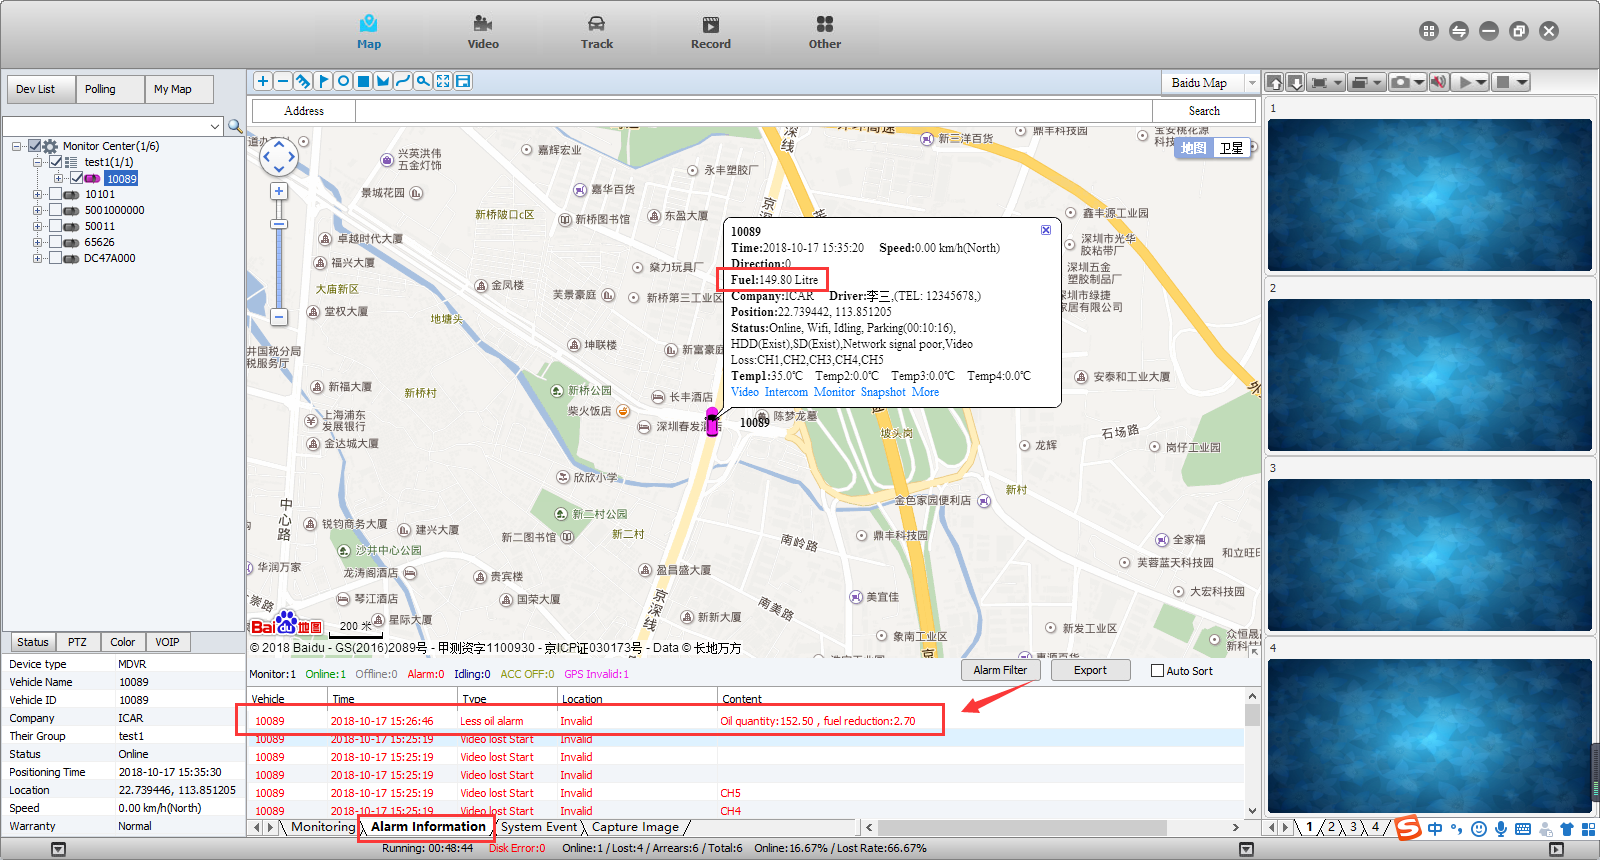
Task: Click the save map toolbar icon
Action: click(x=463, y=81)
